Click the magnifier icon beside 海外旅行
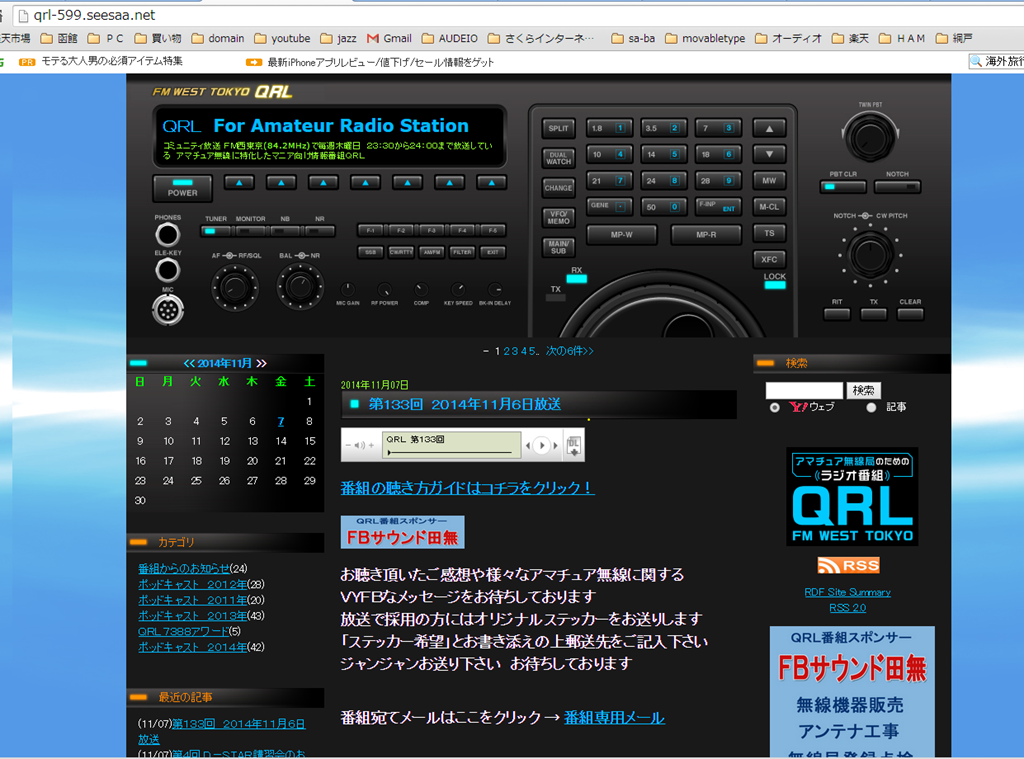 pyautogui.click(x=976, y=61)
